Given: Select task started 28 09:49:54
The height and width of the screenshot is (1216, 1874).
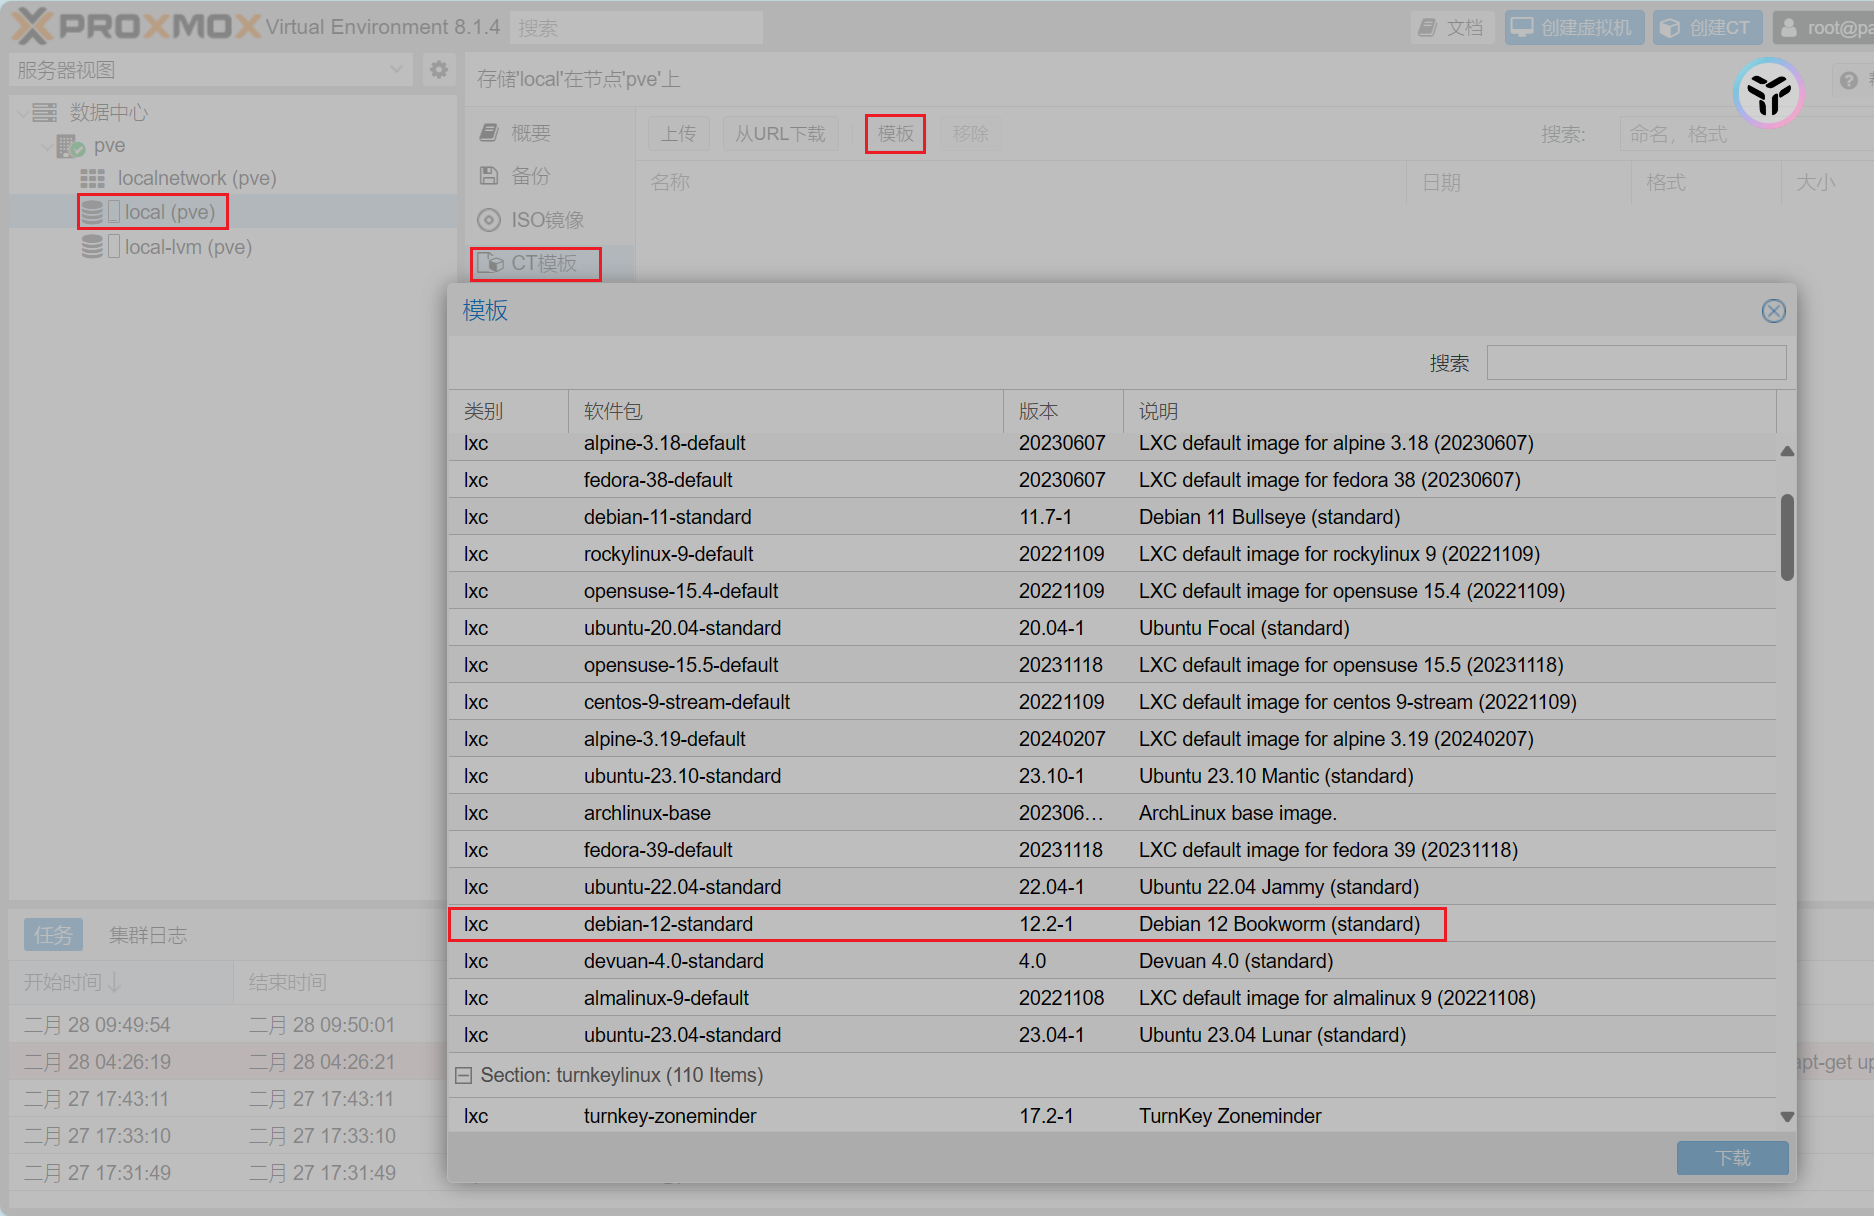Looking at the screenshot, I should [228, 1025].
